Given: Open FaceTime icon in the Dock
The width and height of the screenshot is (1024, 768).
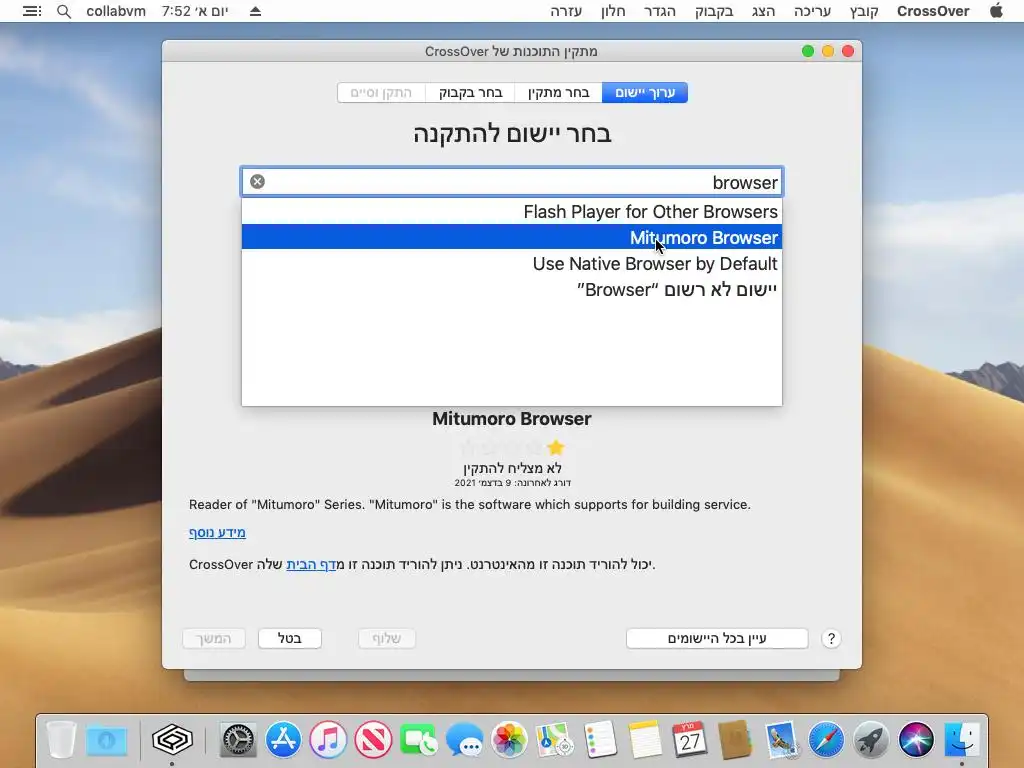Looking at the screenshot, I should coord(419,740).
